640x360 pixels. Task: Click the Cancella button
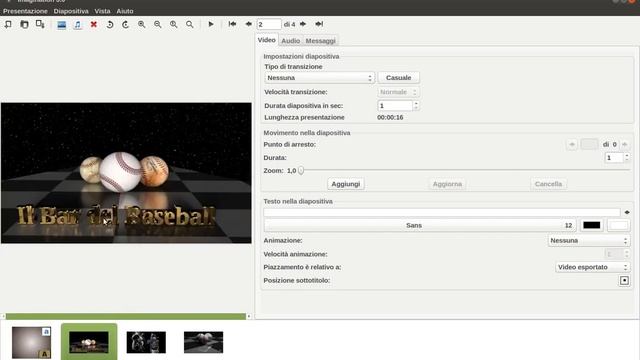[x=548, y=184]
